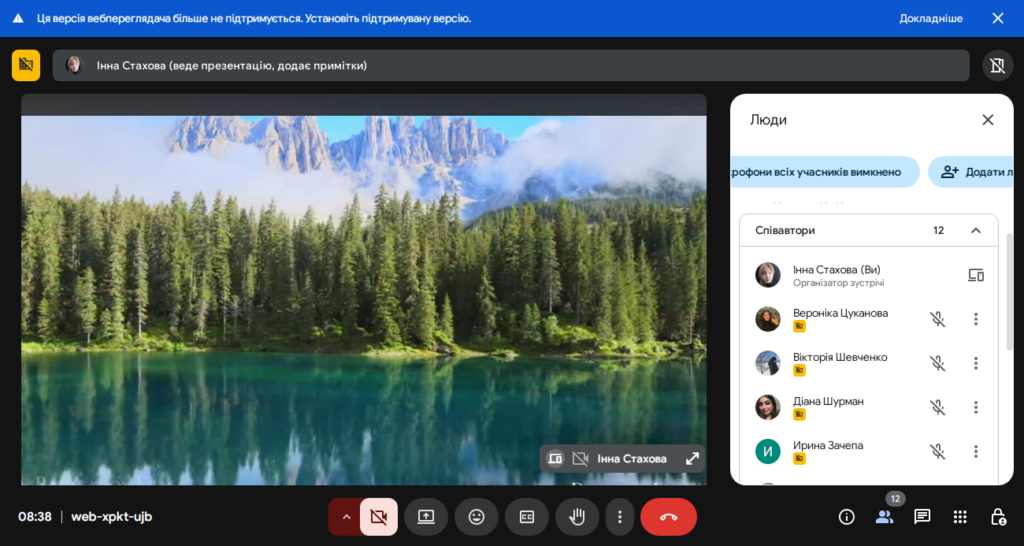Open the activities grid icon
Viewport: 1024px width, 546px height.
coord(960,517)
